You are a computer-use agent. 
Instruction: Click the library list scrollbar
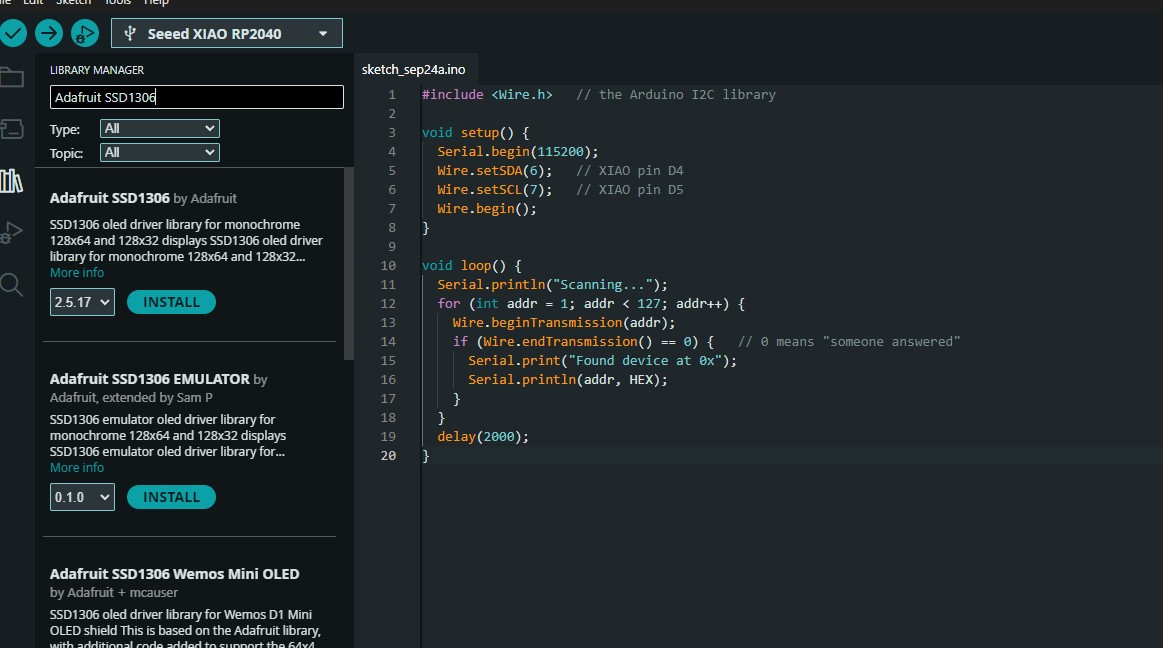pyautogui.click(x=349, y=264)
